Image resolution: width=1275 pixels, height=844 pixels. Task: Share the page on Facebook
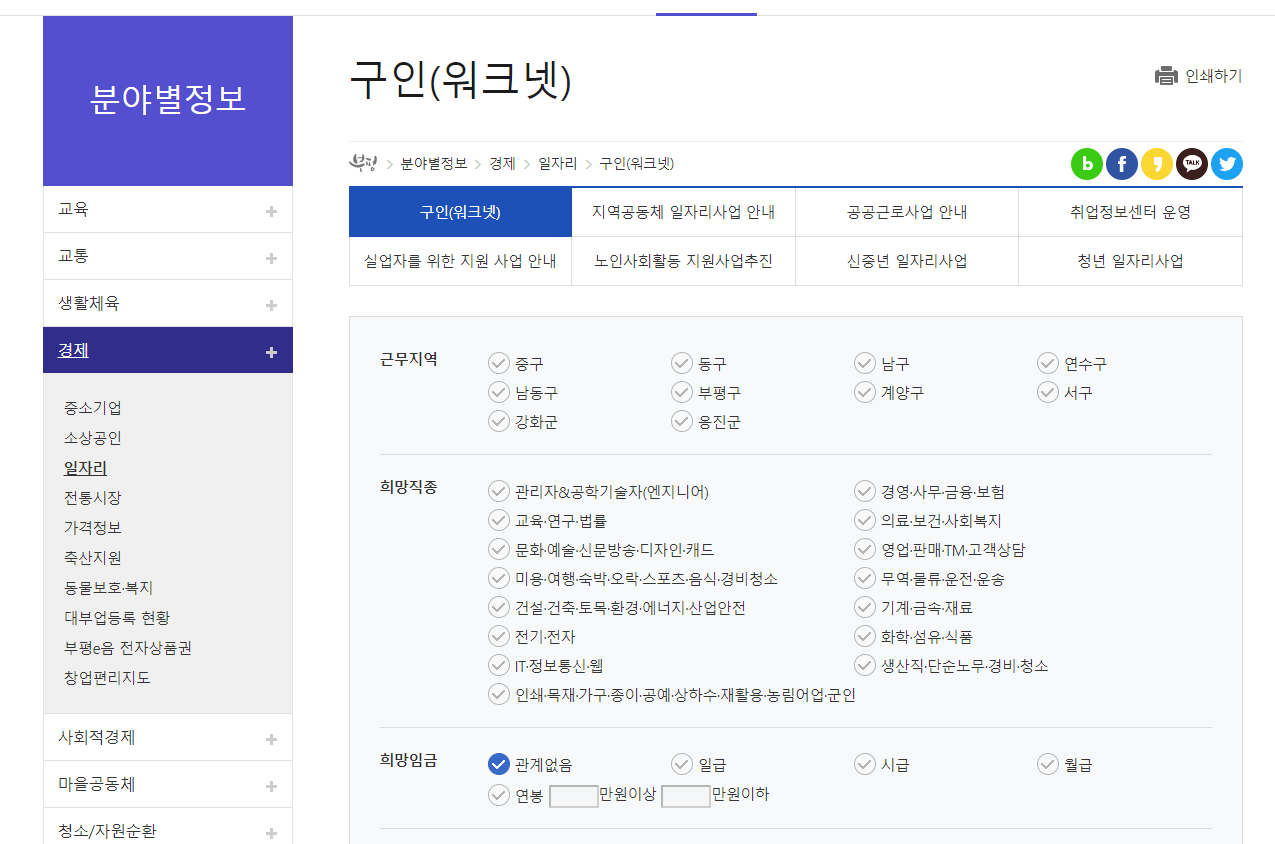click(x=1122, y=164)
